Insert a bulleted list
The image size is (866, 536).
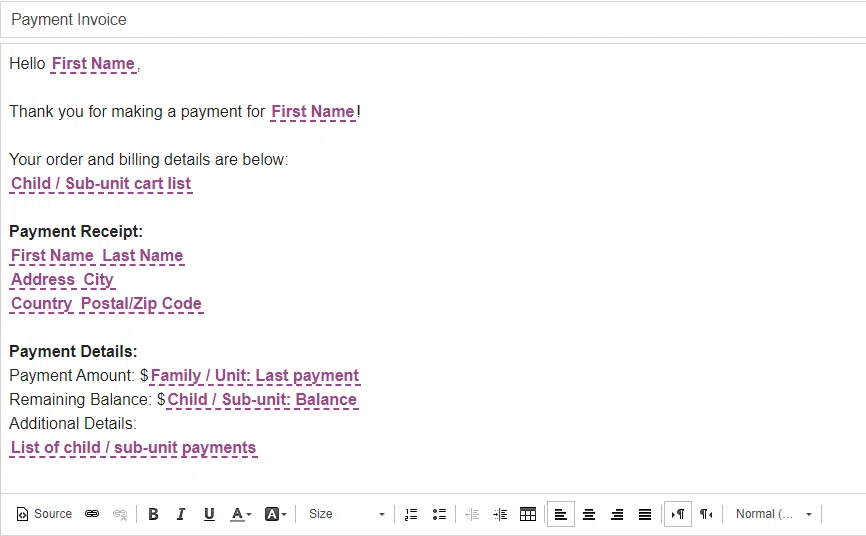tap(439, 514)
